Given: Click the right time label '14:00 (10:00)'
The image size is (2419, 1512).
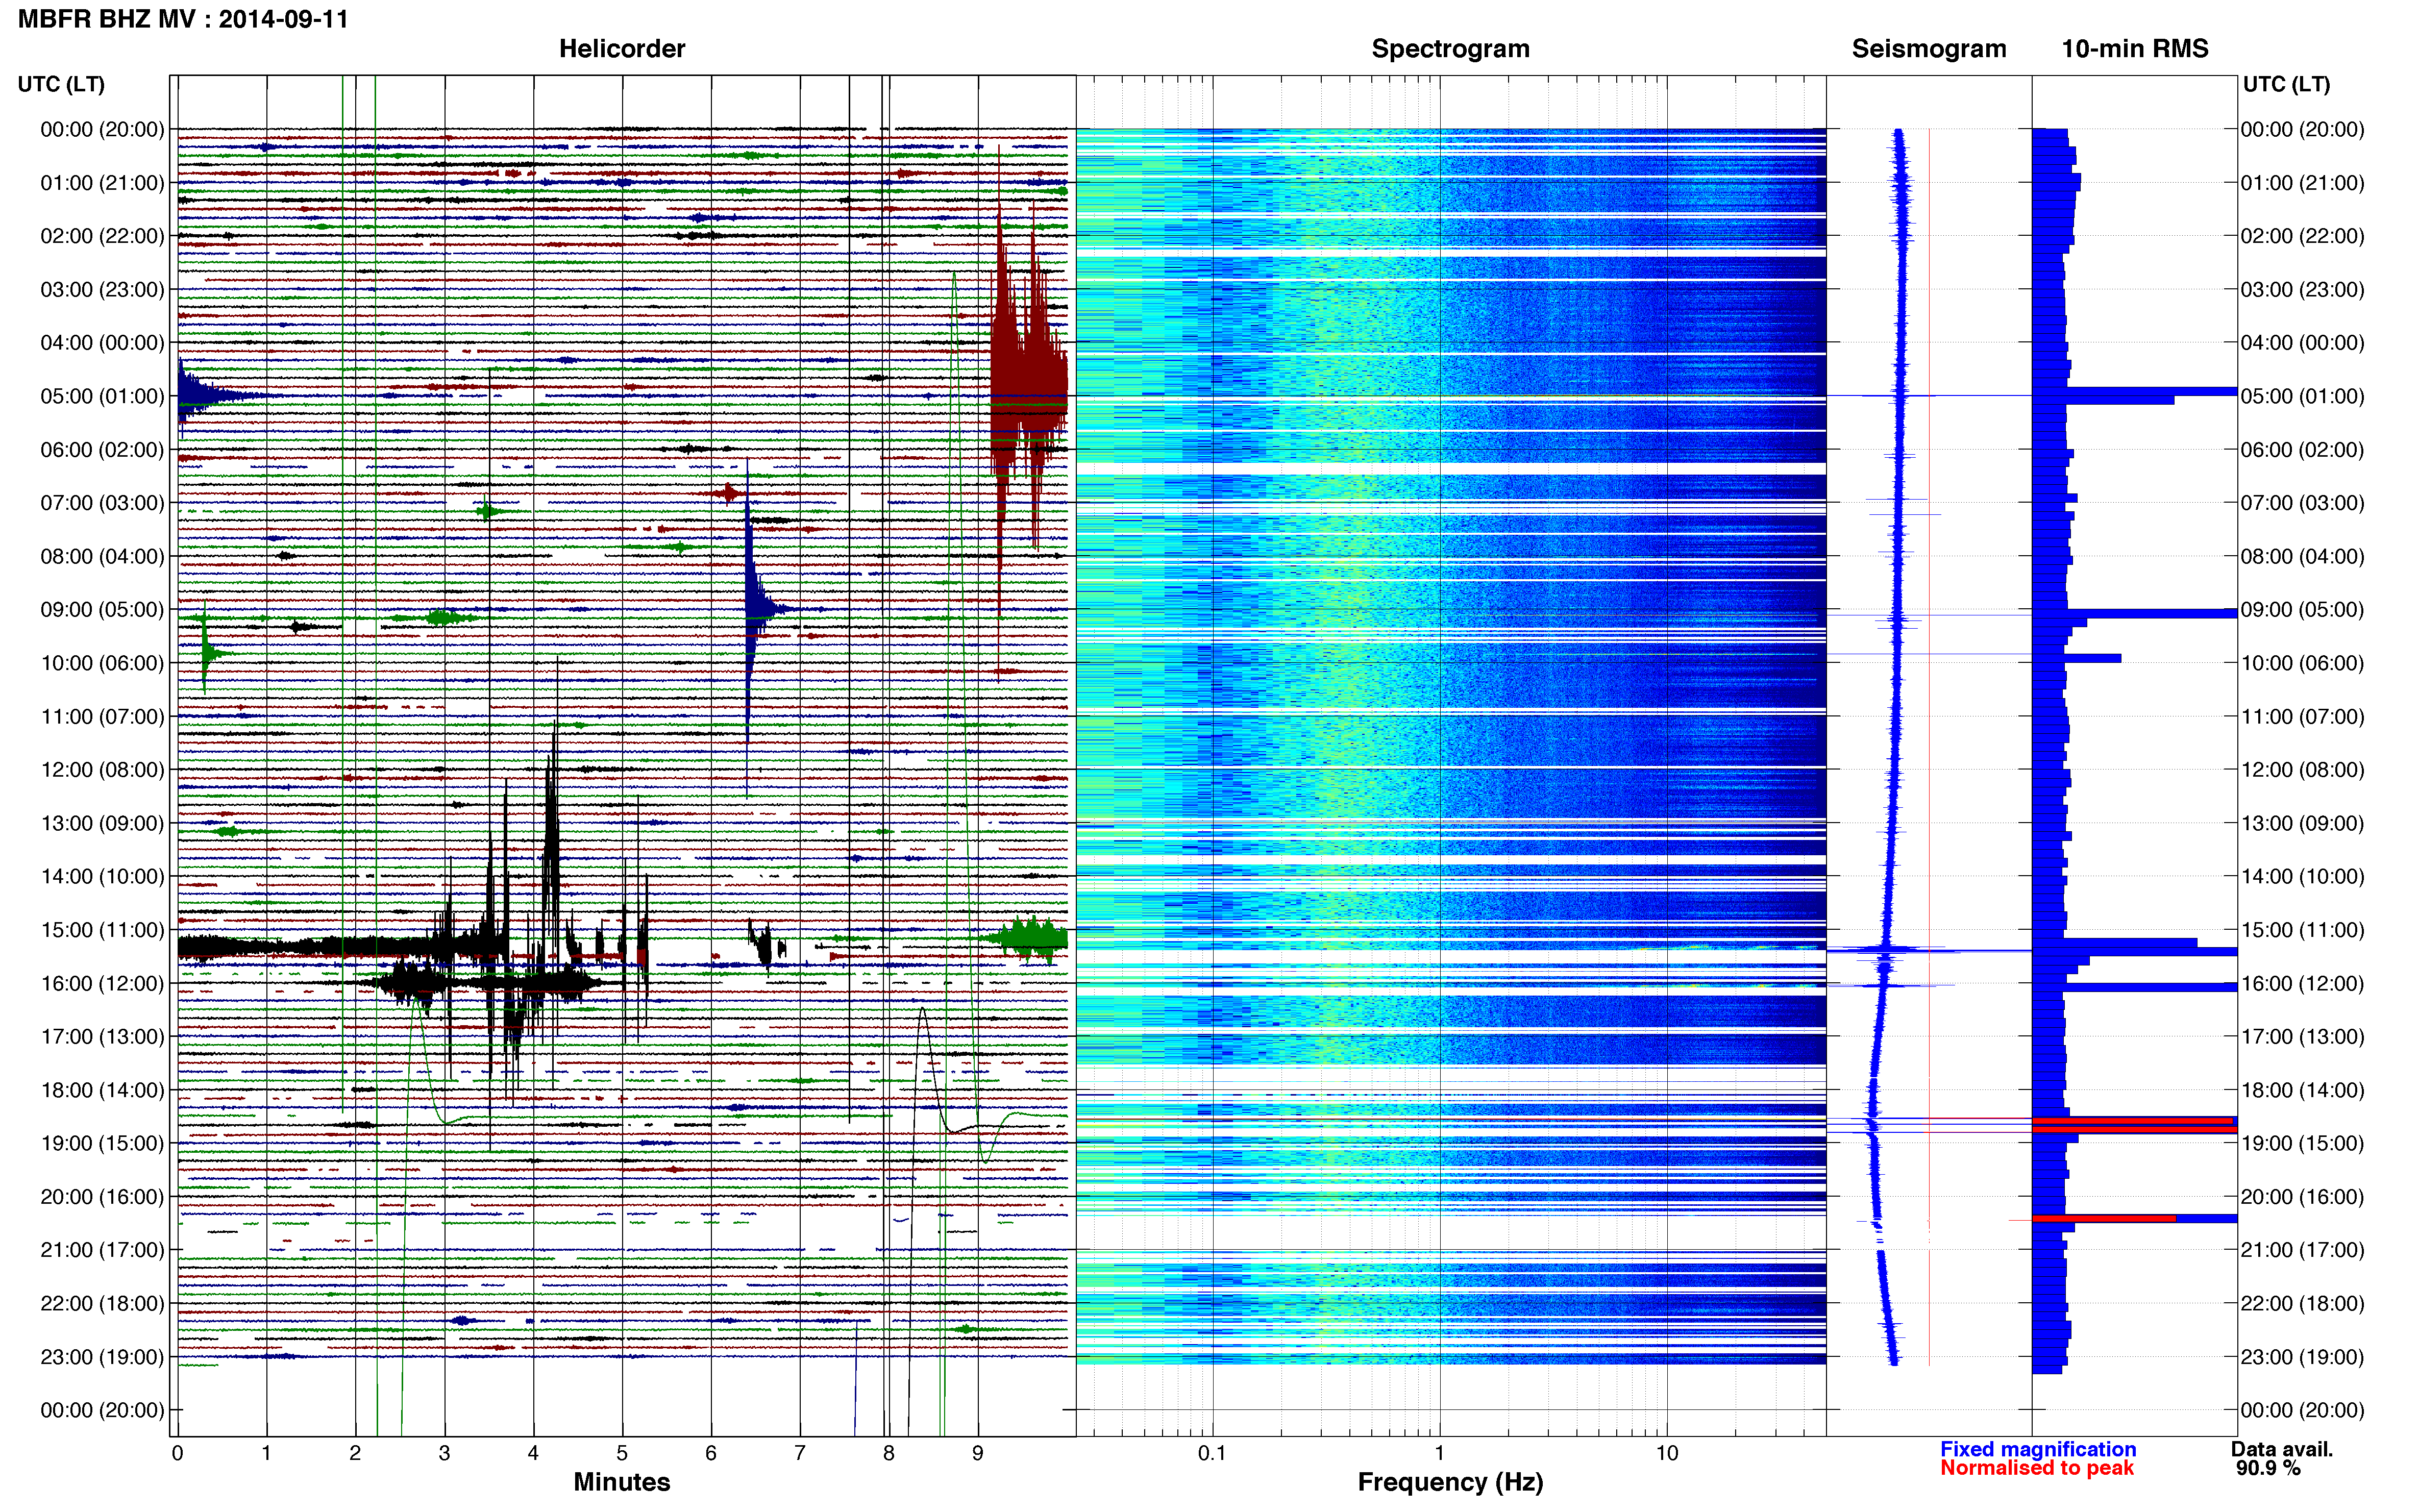Looking at the screenshot, I should tap(2302, 877).
